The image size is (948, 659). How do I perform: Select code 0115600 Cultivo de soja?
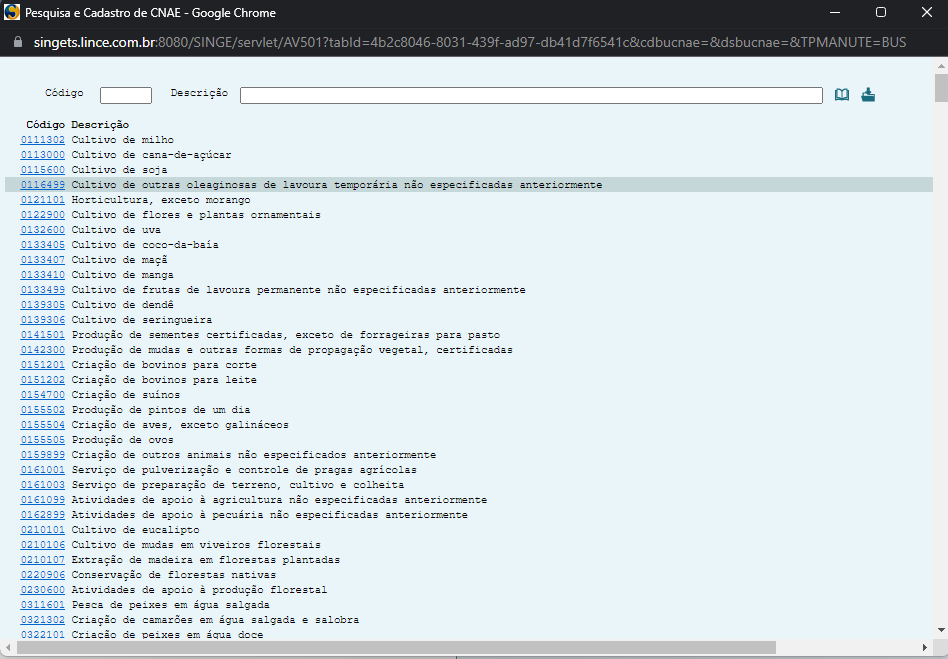pyautogui.click(x=43, y=170)
